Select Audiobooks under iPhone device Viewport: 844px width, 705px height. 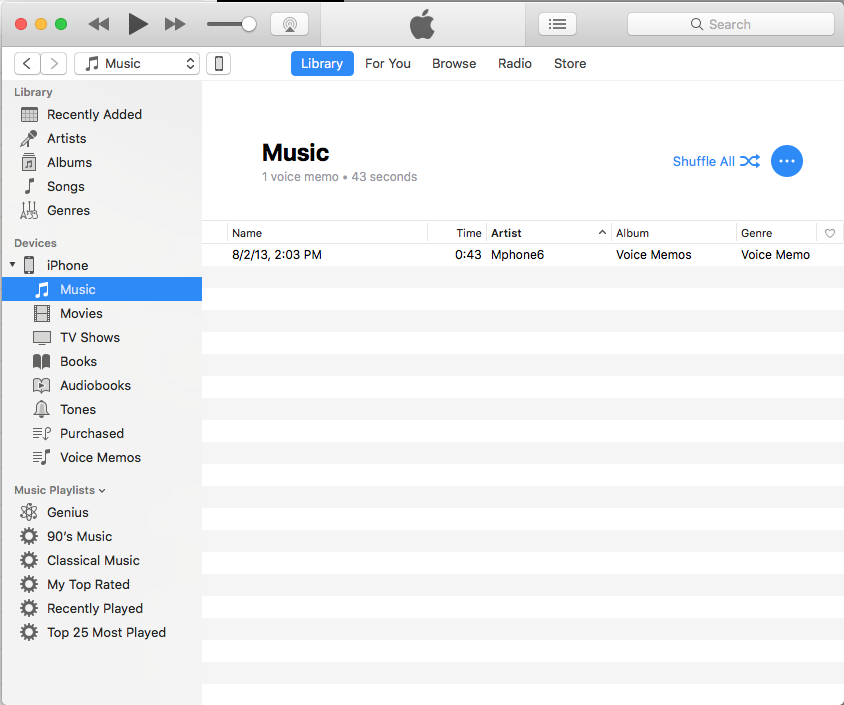pos(102,385)
